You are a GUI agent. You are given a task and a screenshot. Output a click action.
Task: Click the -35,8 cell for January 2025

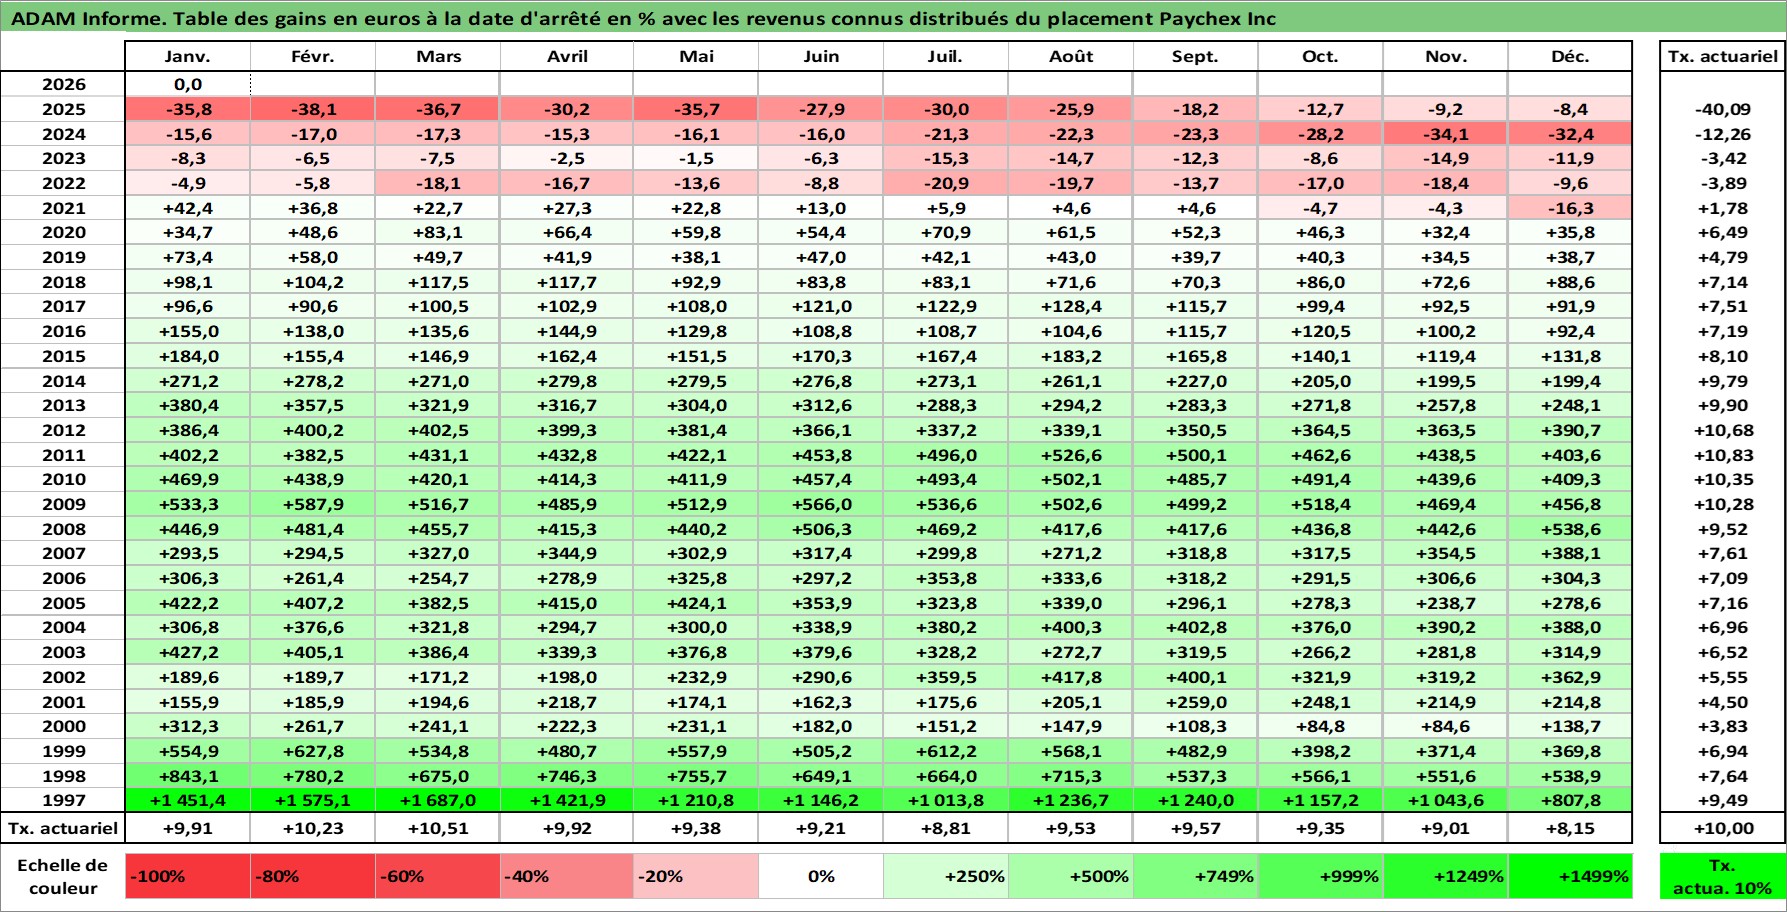(x=188, y=110)
